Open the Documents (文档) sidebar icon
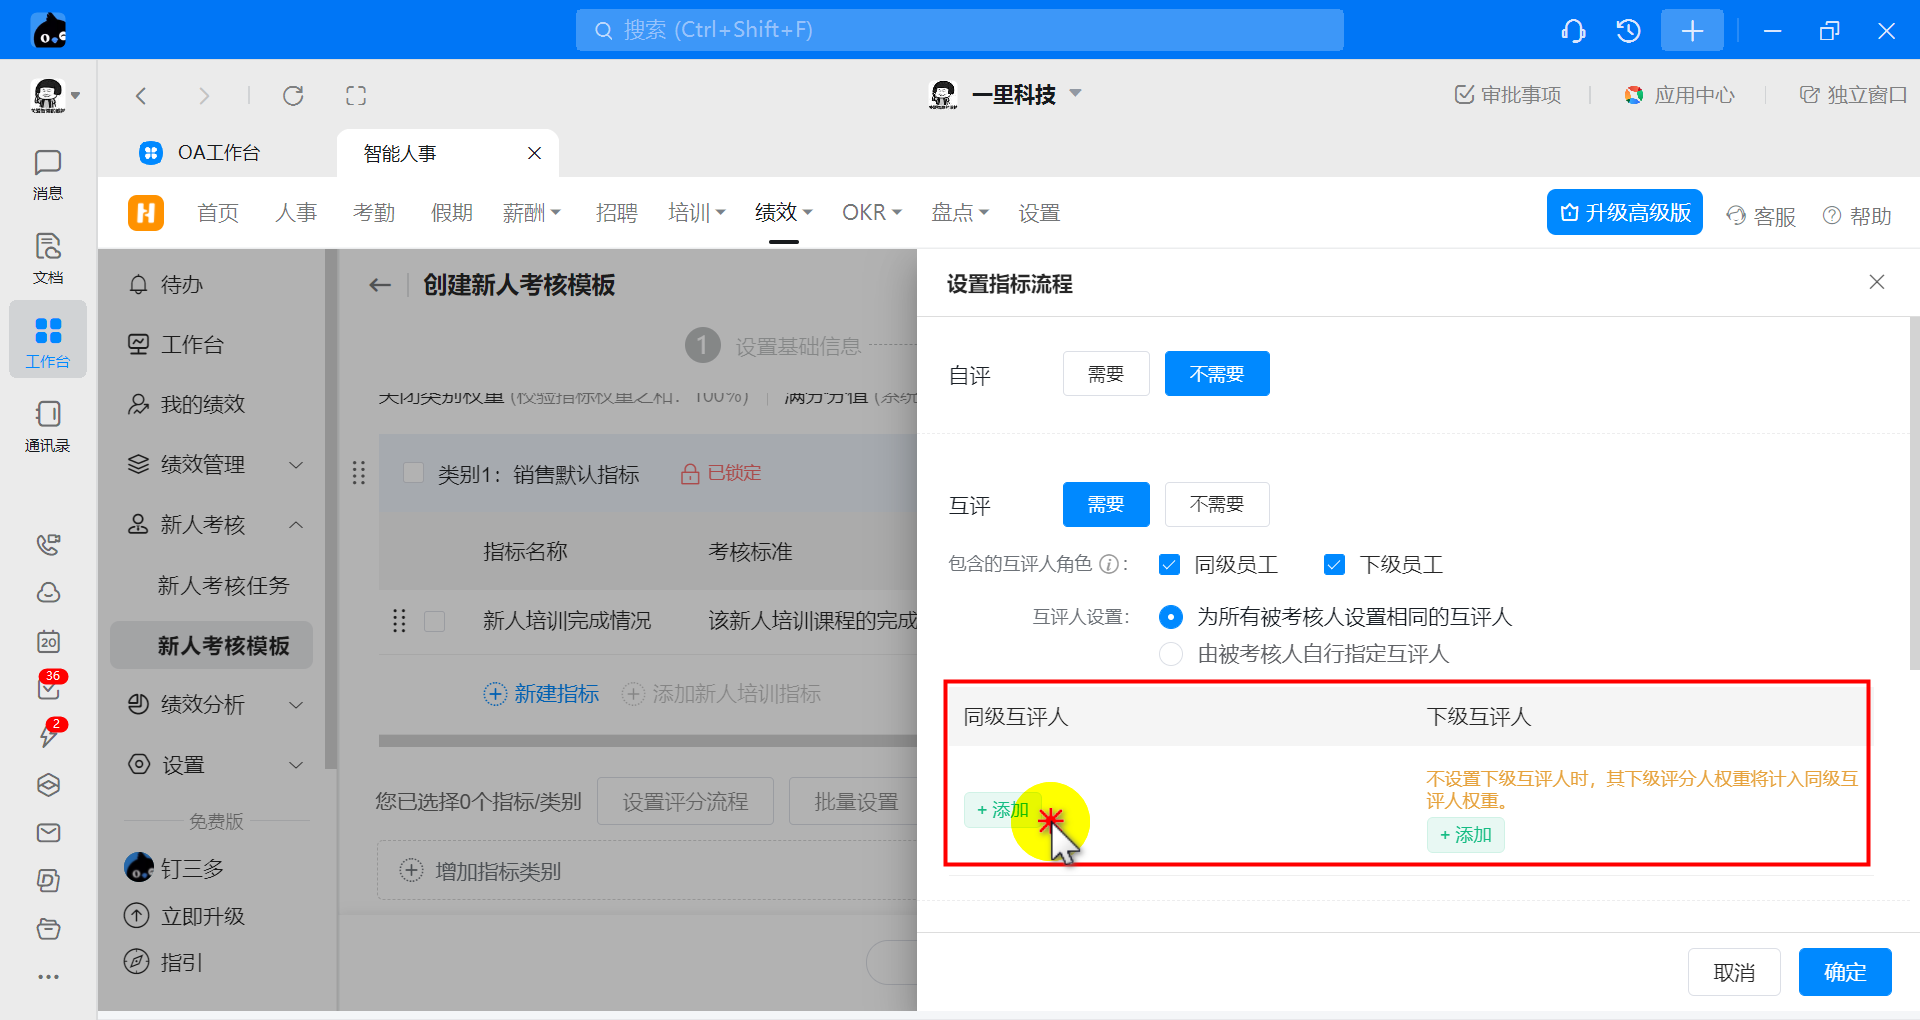 [47, 257]
